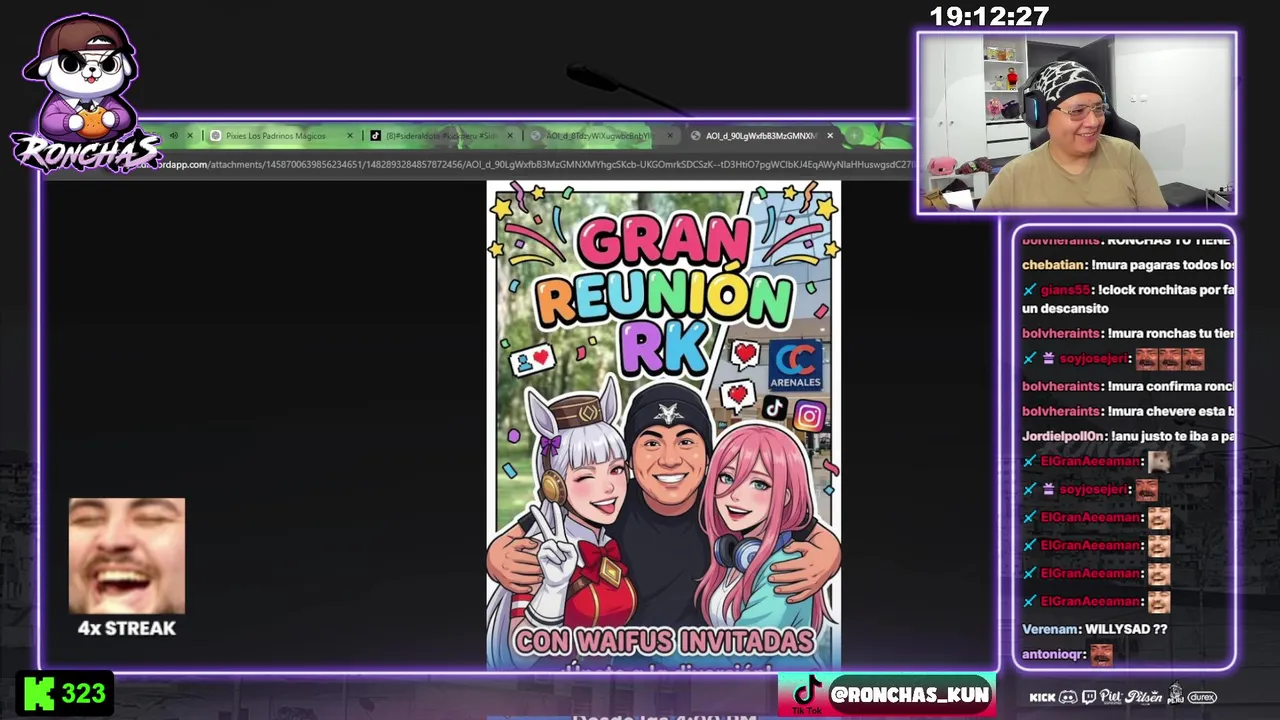The width and height of the screenshot is (1280, 720).
Task: Click the Piet logo in sponsor bar
Action: click(1110, 696)
